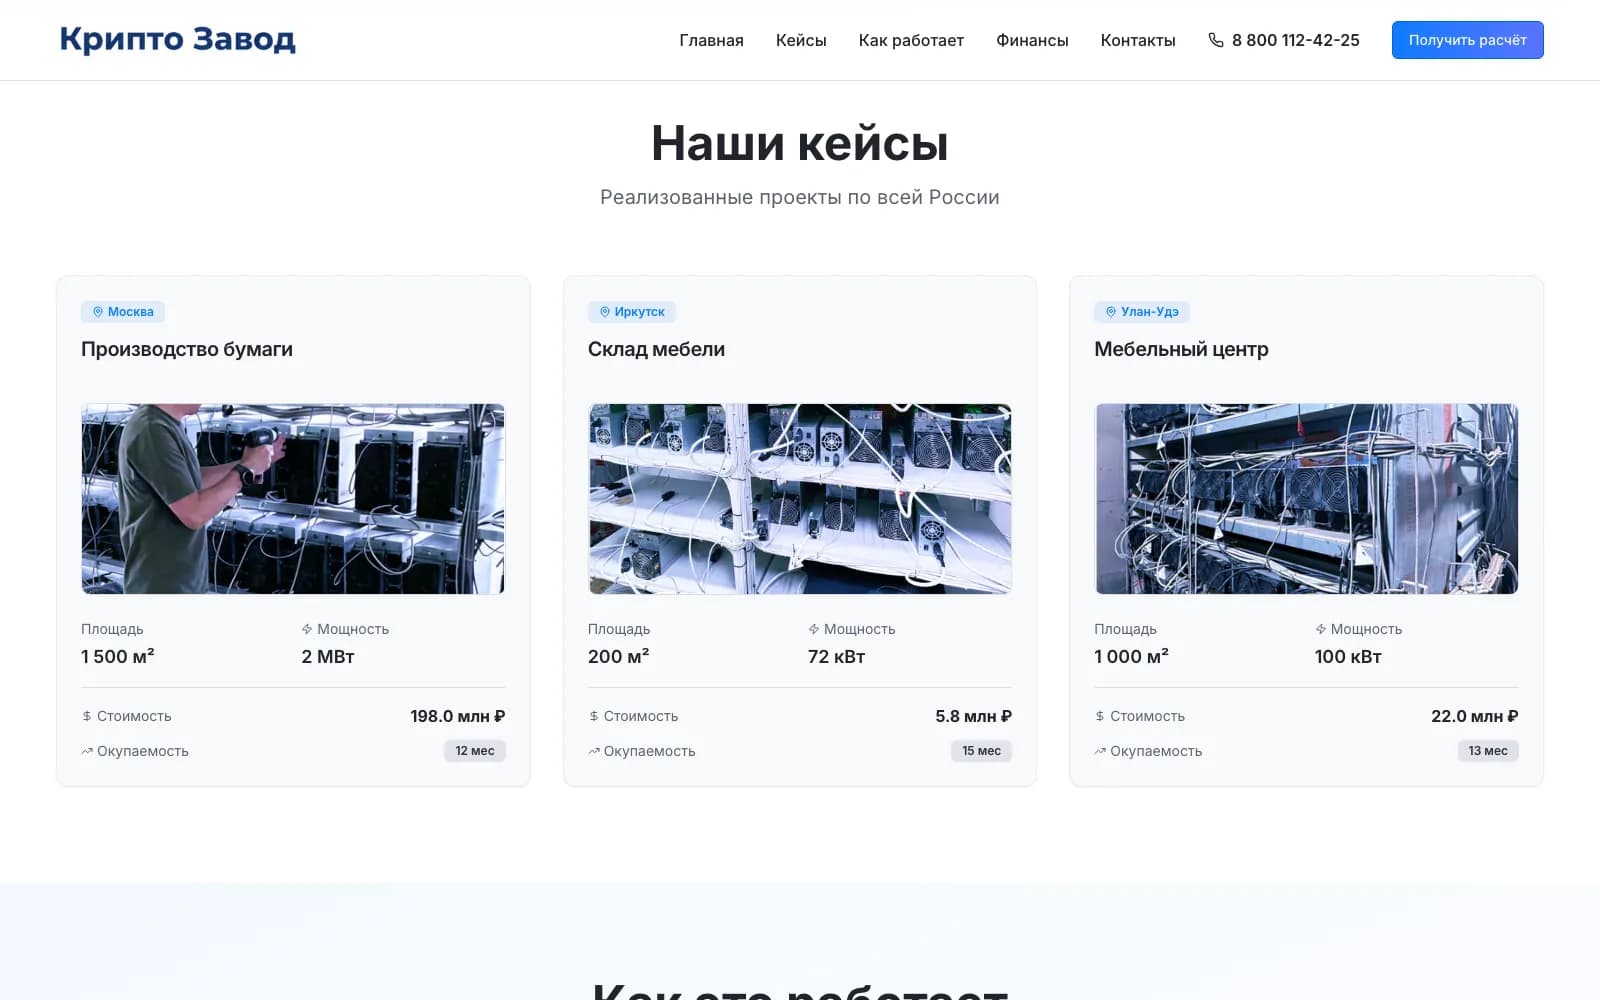The width and height of the screenshot is (1600, 1000).
Task: Click the trend arrow beside Окупаемость, Москва card
Action: coord(87,751)
